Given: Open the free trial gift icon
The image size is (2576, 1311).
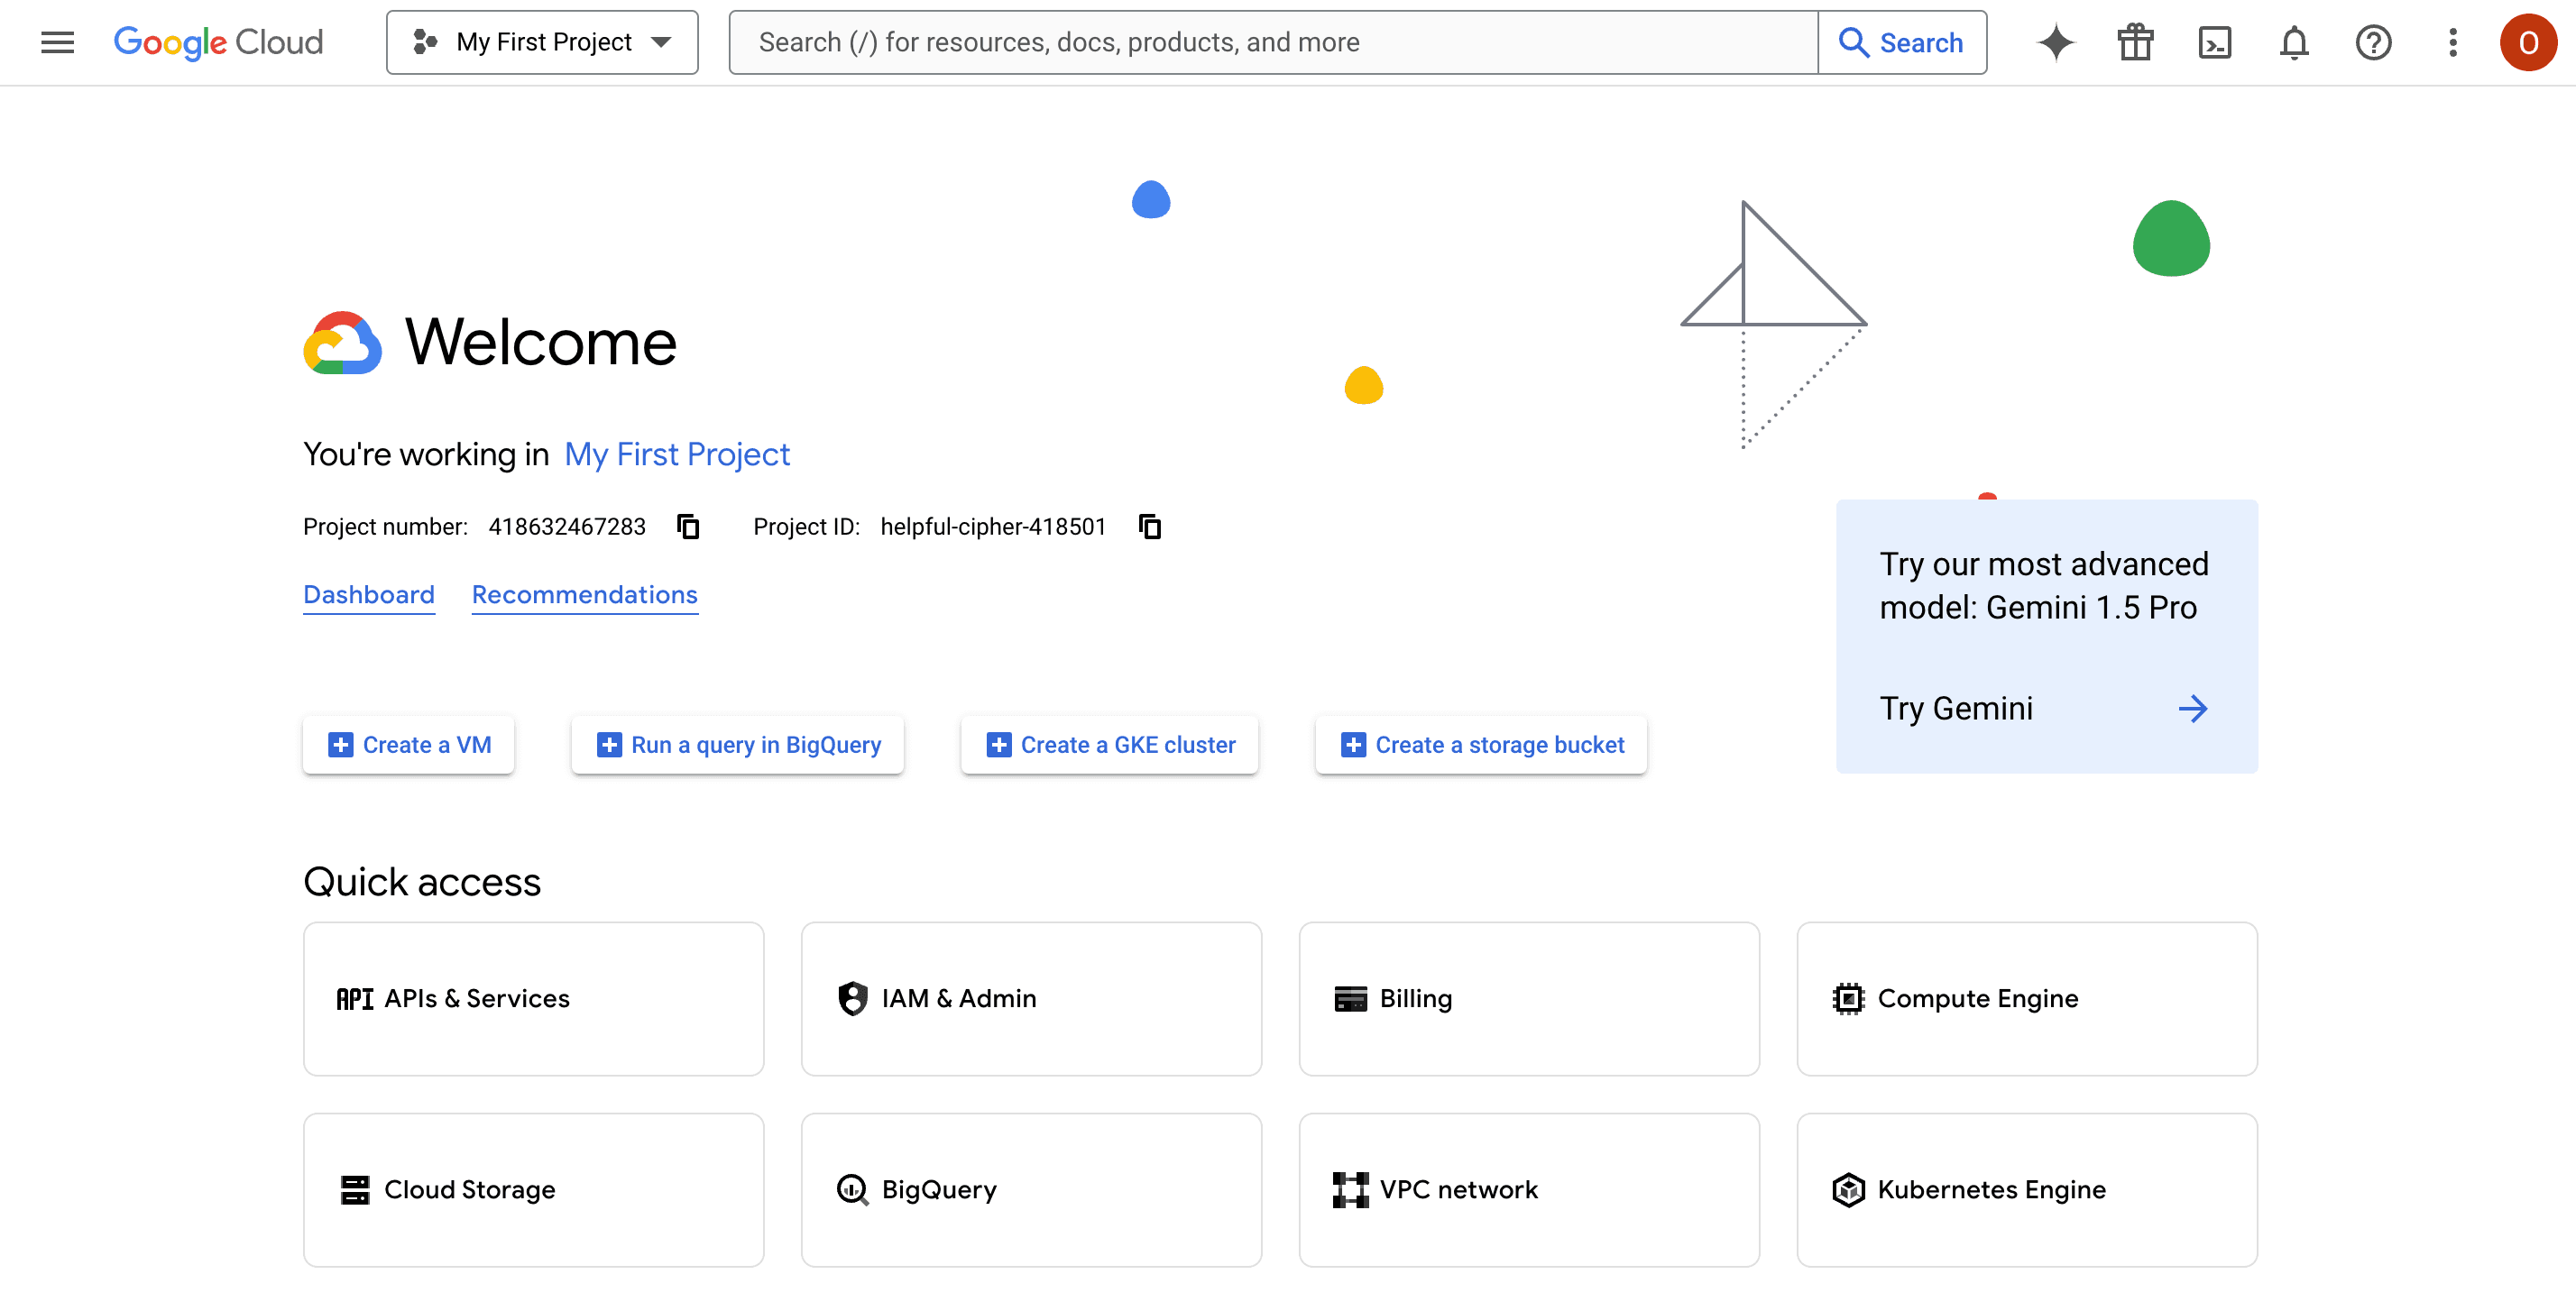Looking at the screenshot, I should coord(2135,42).
